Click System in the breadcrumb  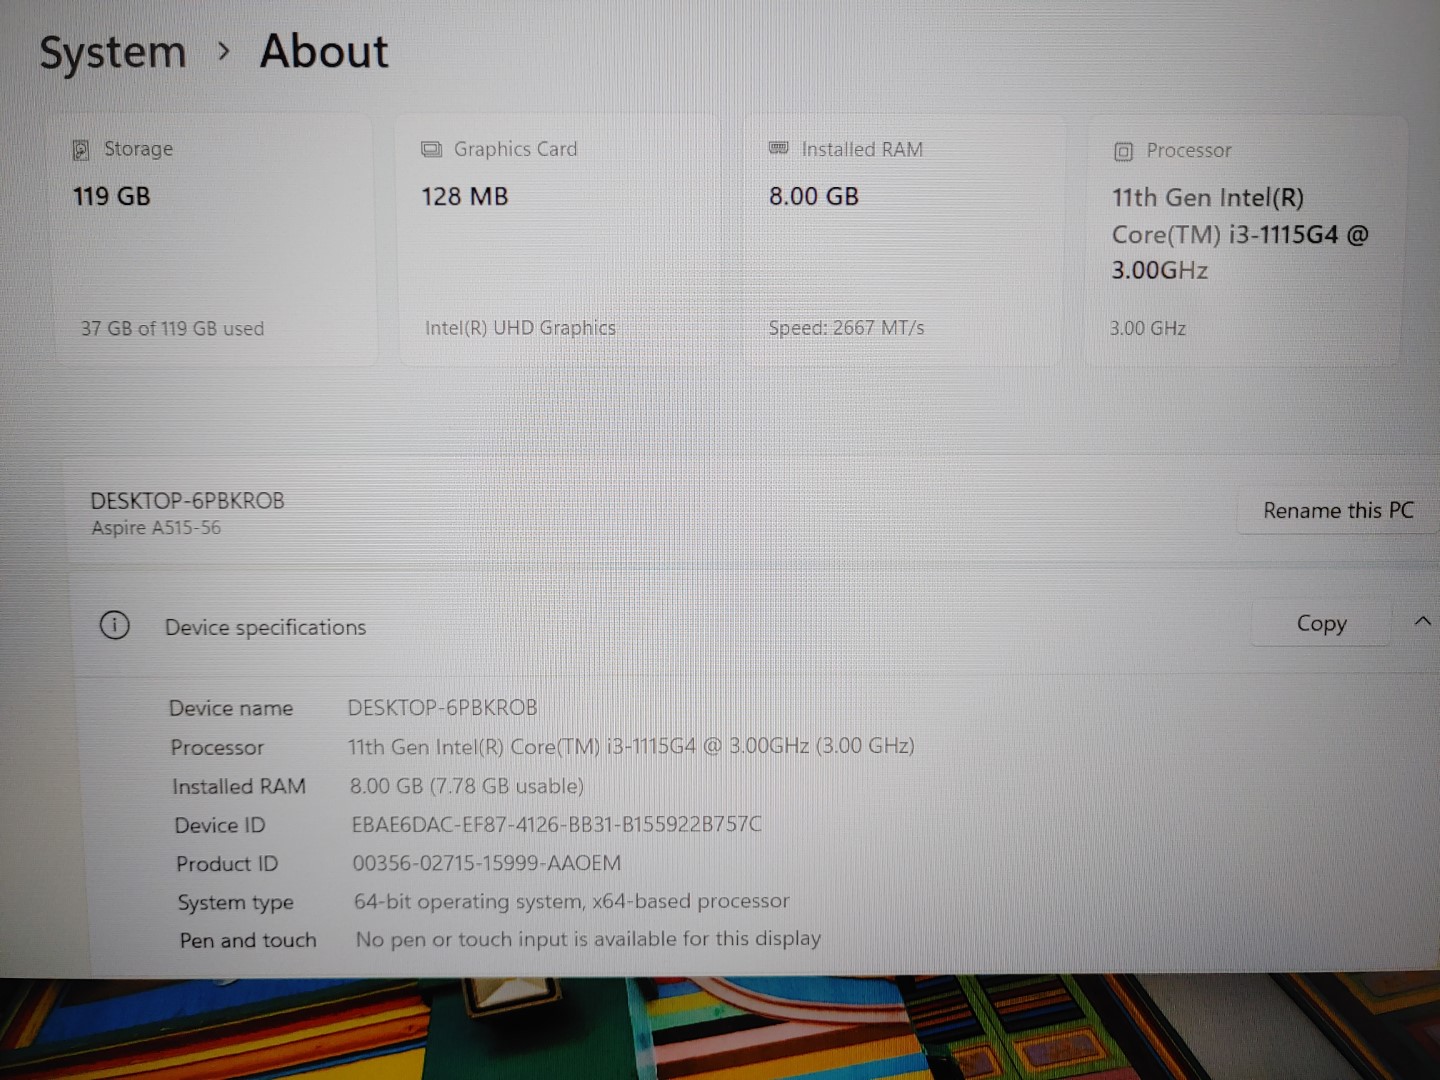pyautogui.click(x=113, y=52)
